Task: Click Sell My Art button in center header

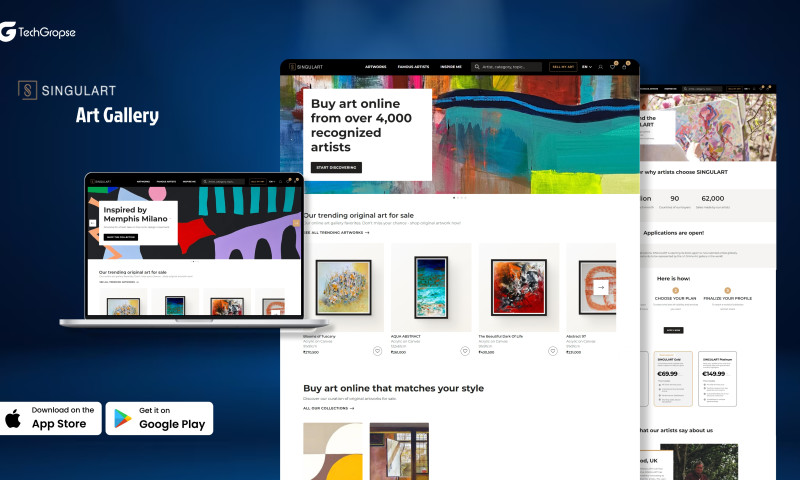Action: [x=563, y=67]
